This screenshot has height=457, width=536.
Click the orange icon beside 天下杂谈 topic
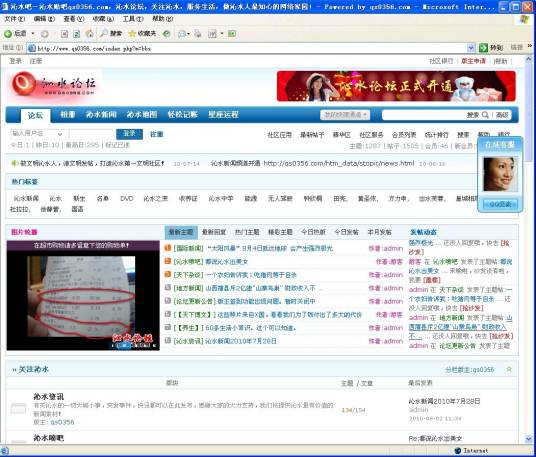[168, 274]
